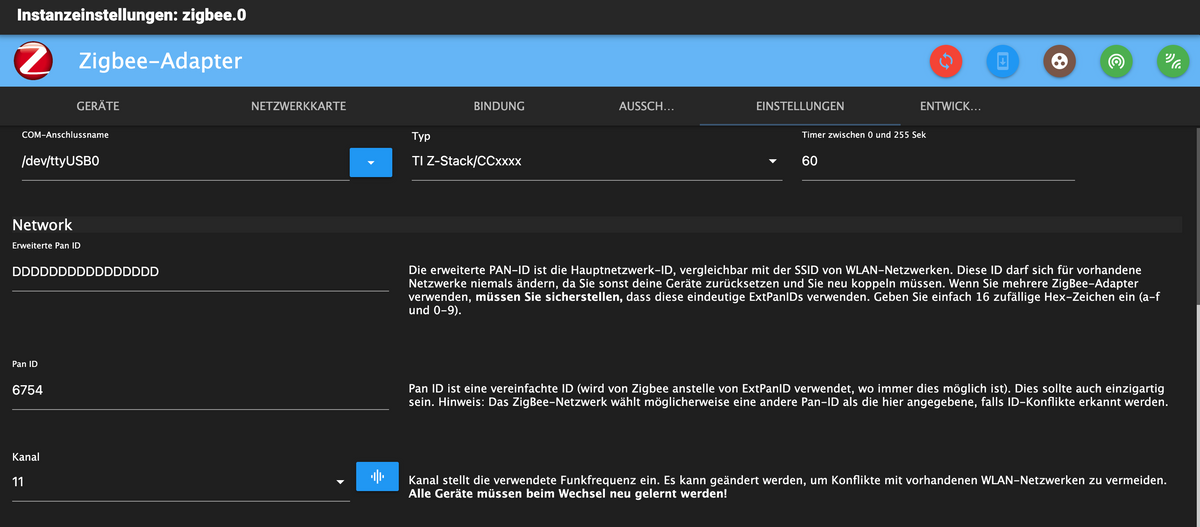Open the Typ dropdown TI Z-Stack/CCxxxx

[x=597, y=161]
